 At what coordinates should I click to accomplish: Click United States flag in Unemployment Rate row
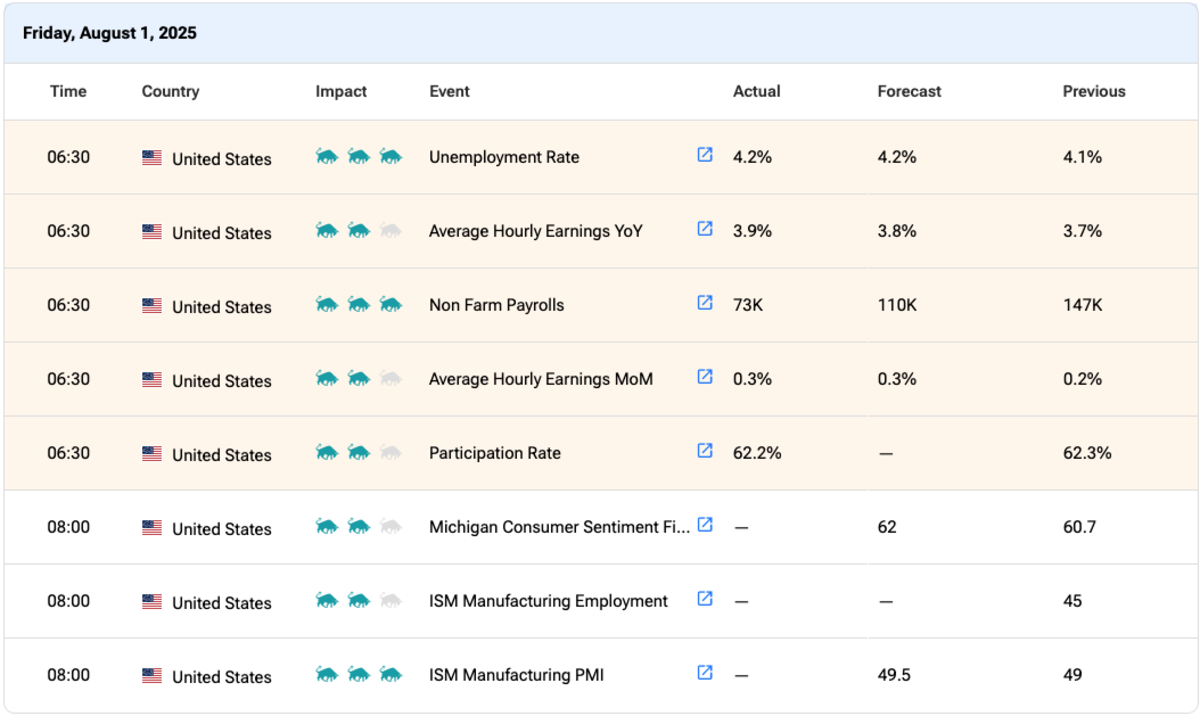point(152,158)
